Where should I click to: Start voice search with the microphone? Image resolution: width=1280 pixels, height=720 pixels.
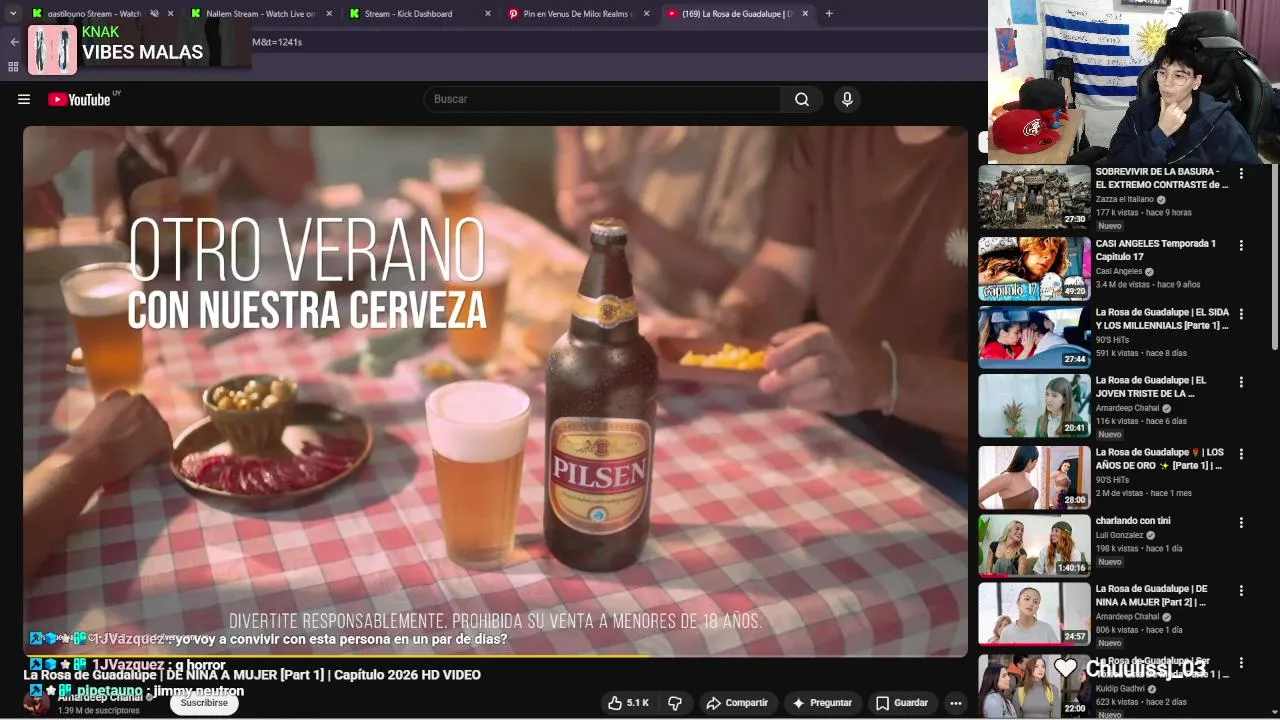[x=847, y=99]
